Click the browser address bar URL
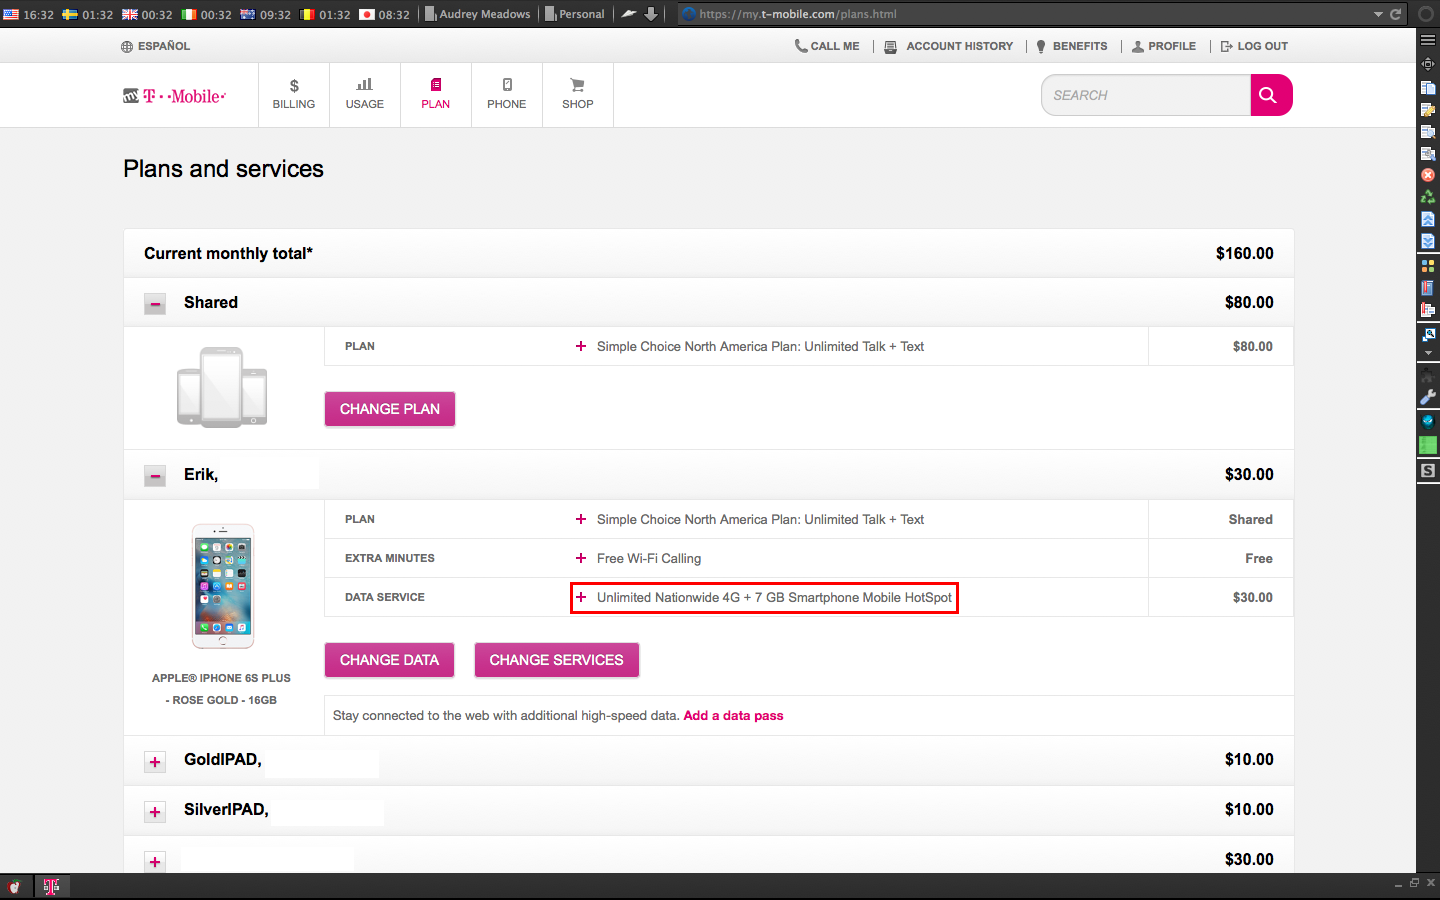 click(798, 14)
